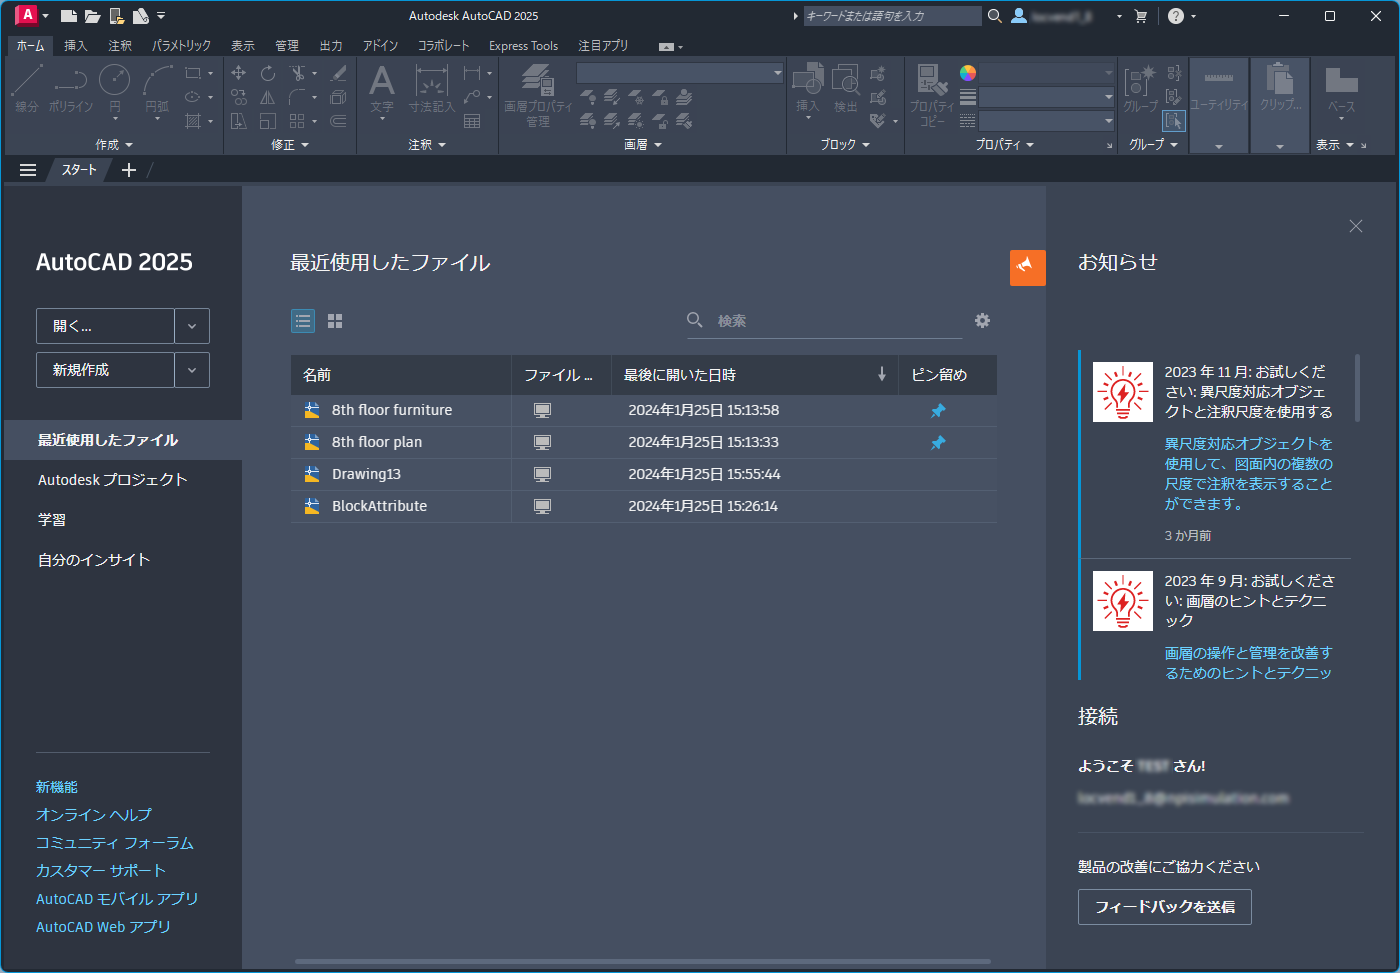The width and height of the screenshot is (1400, 973).
Task: Open the パラメトリック ribbon tab
Action: [181, 46]
